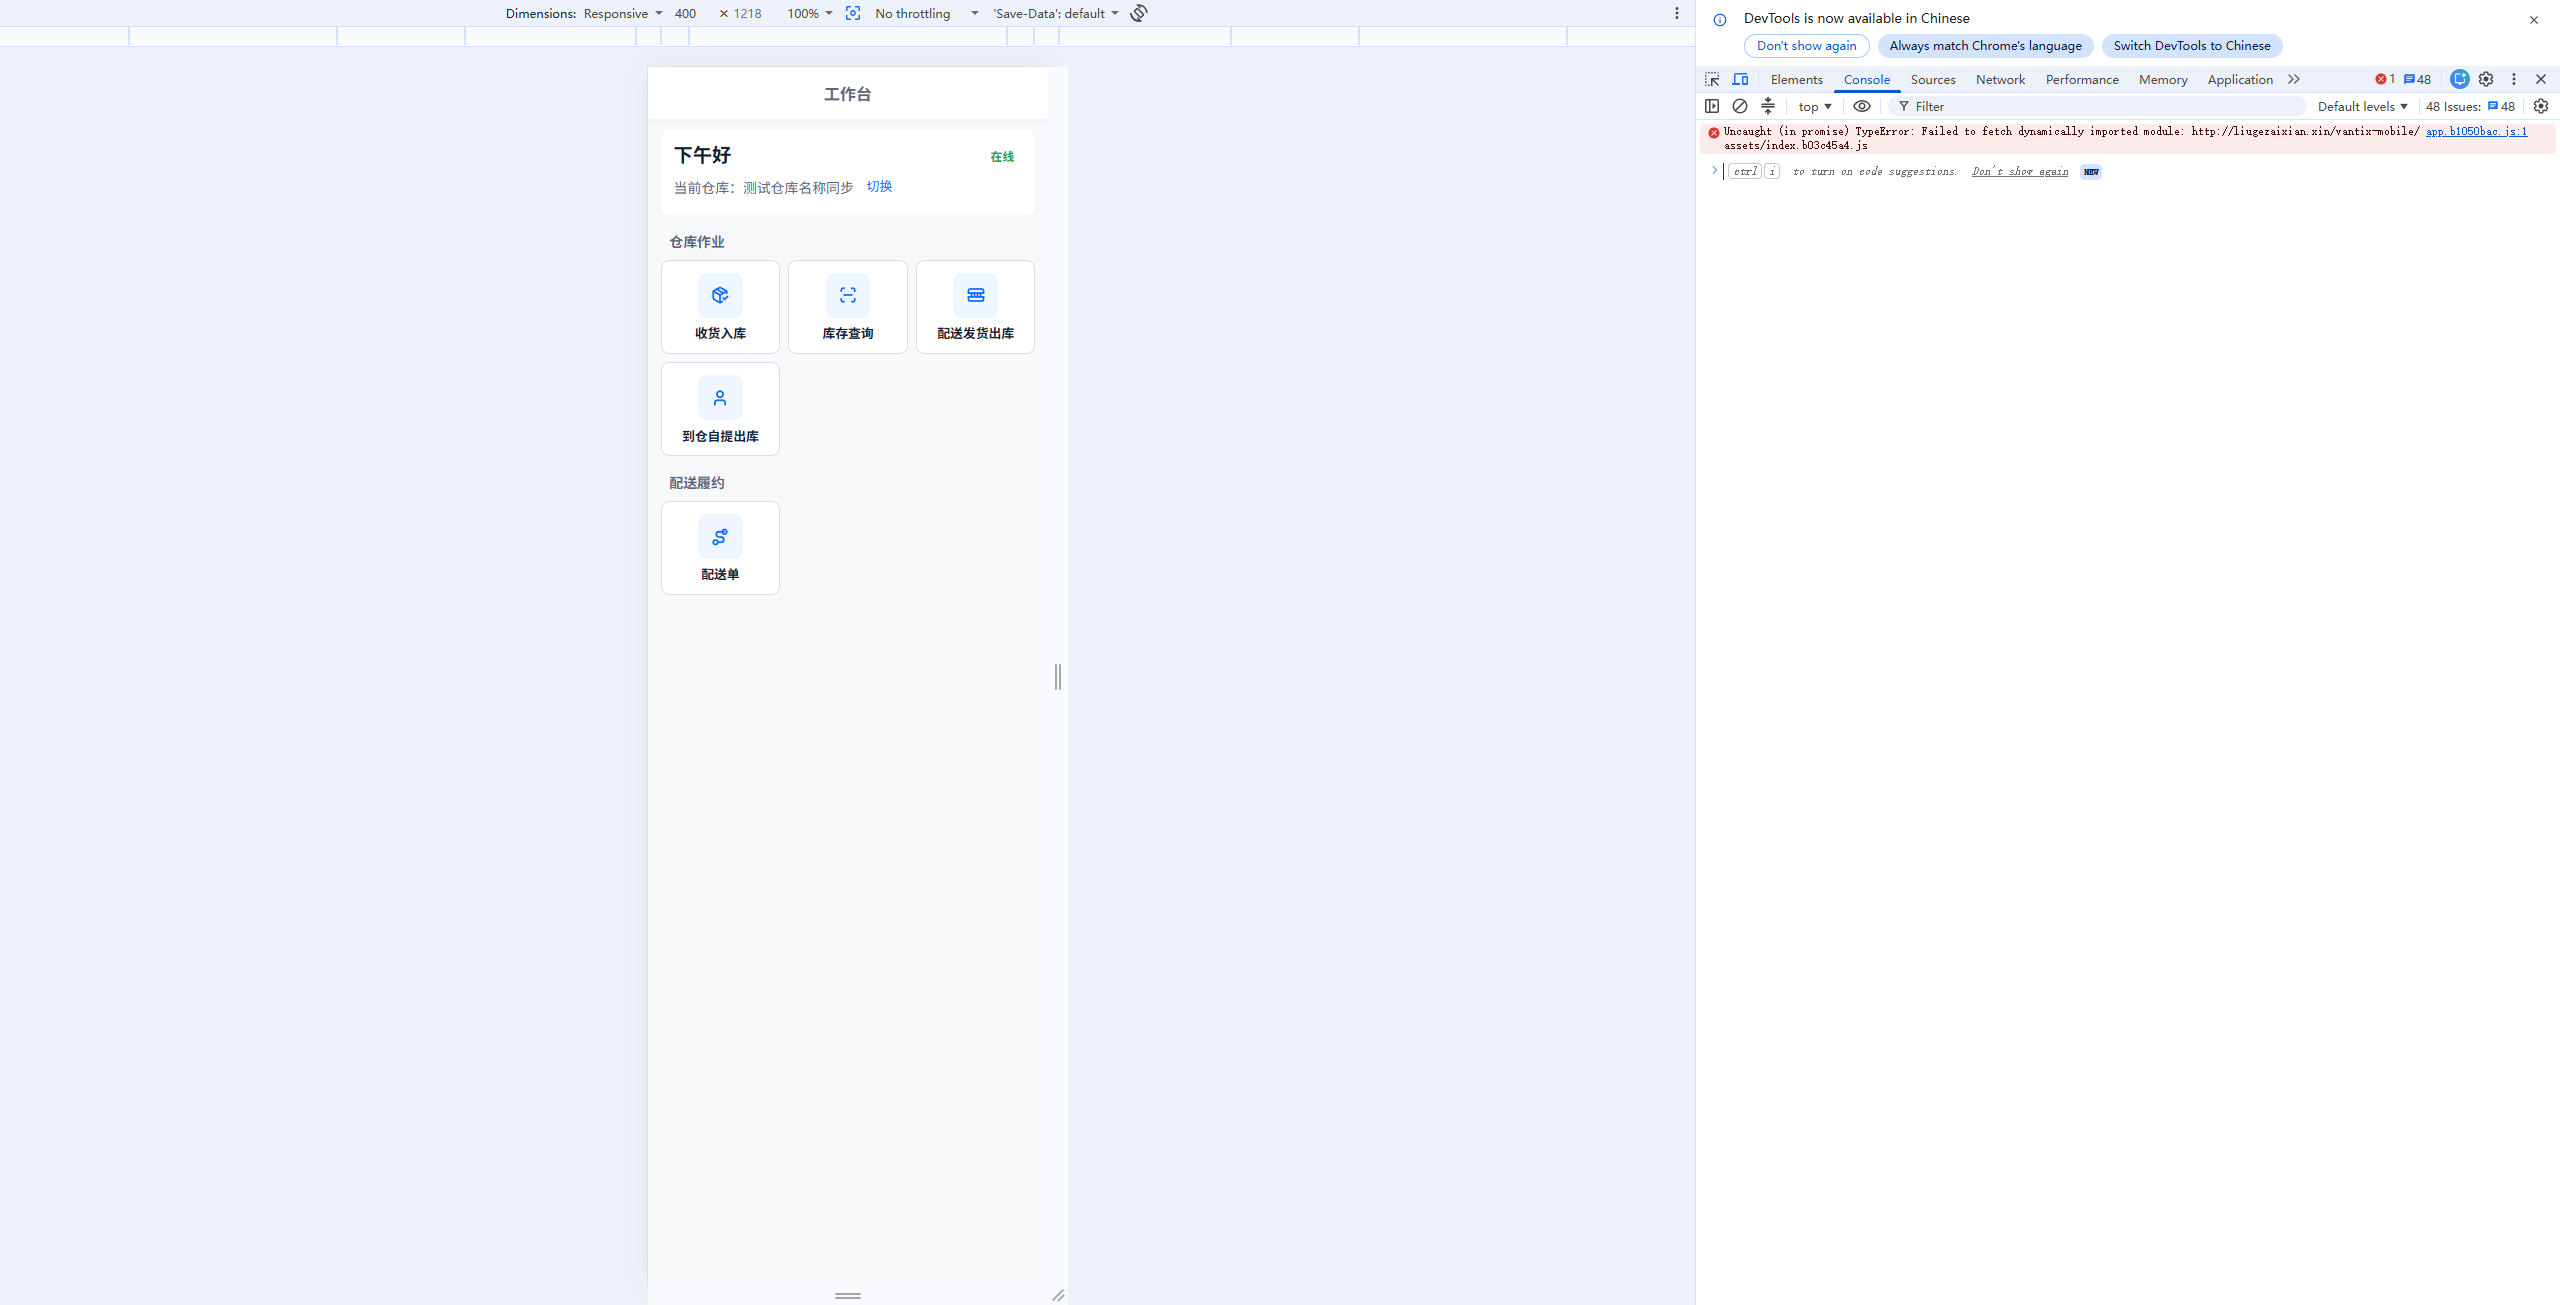2560x1305 pixels.
Task: Switch to the Network tab
Action: pyautogui.click(x=2000, y=79)
